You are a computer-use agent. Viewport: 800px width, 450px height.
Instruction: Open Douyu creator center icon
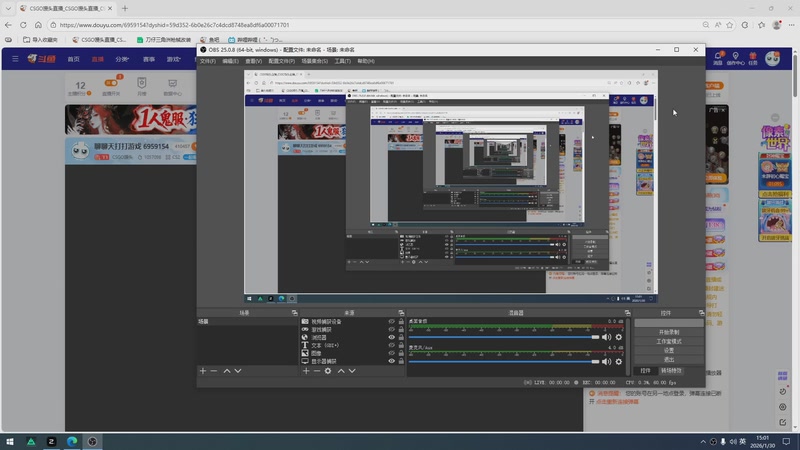pos(735,58)
